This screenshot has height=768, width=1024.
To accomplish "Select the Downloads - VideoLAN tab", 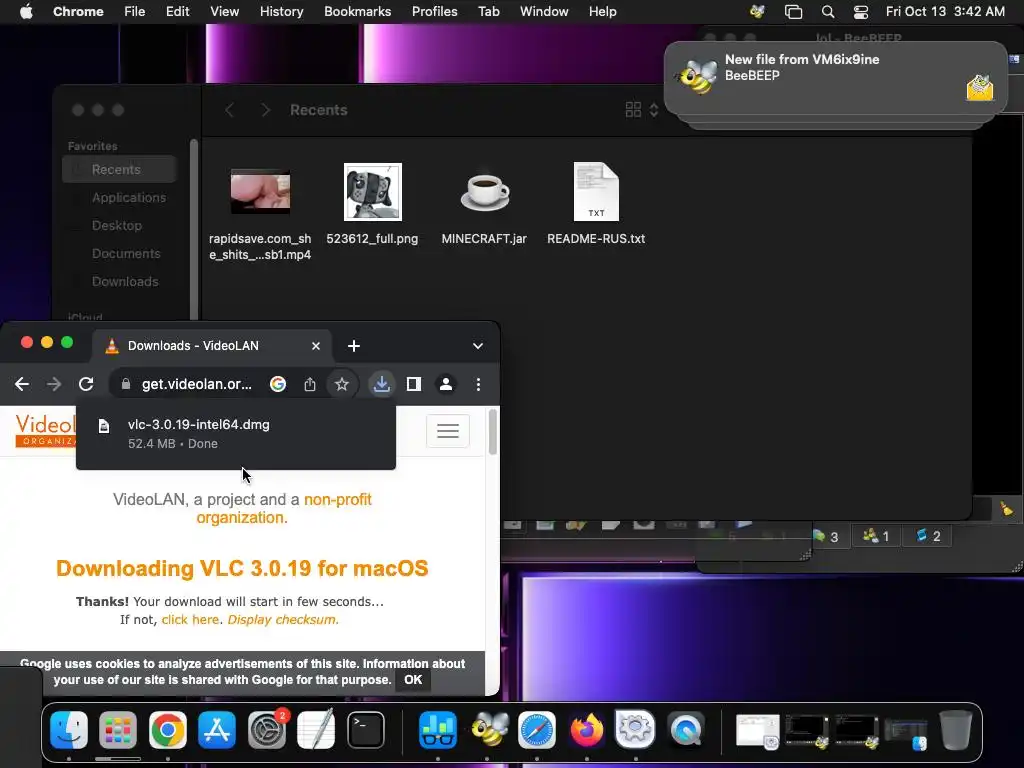I will pyautogui.click(x=212, y=345).
